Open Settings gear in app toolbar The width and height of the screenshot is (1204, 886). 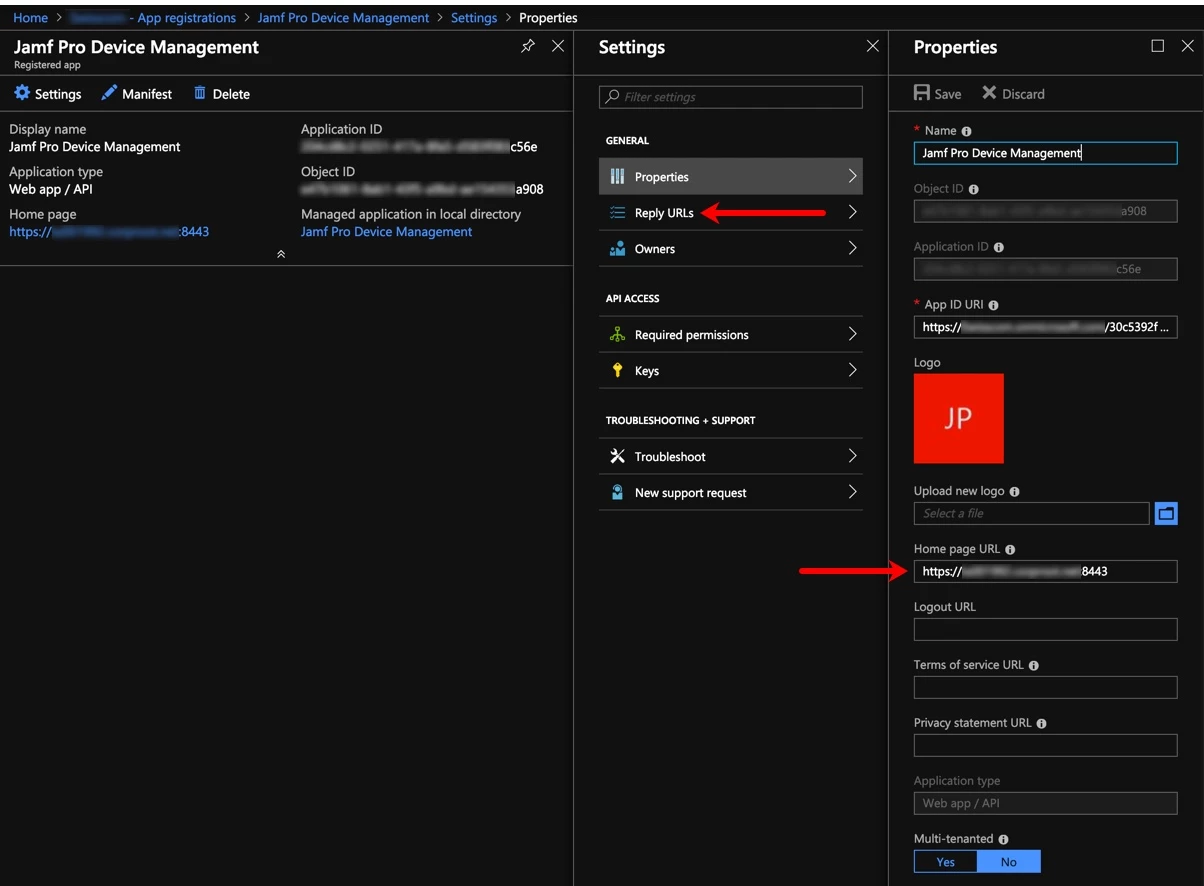22,93
